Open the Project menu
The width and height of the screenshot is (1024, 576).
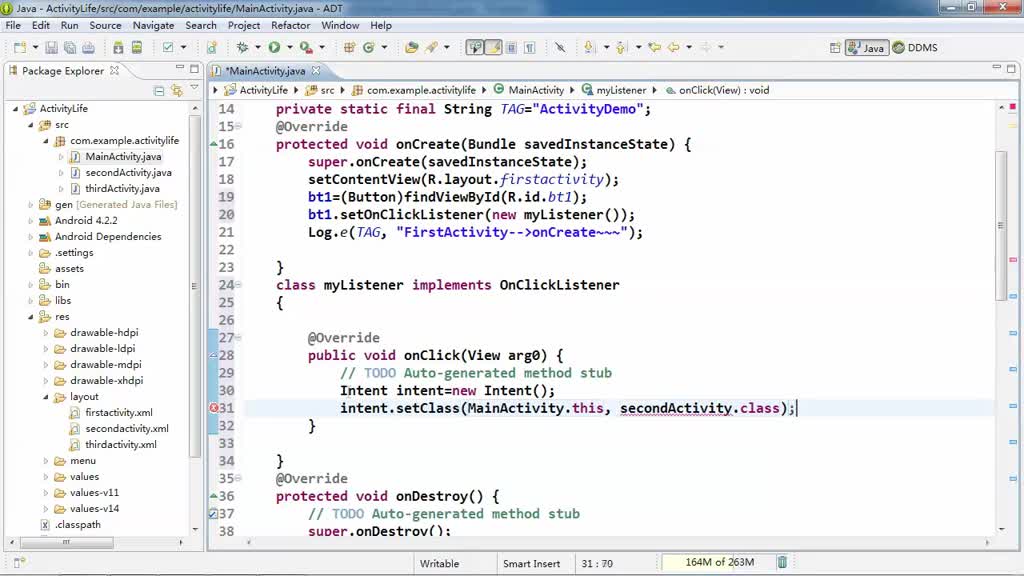coord(244,25)
